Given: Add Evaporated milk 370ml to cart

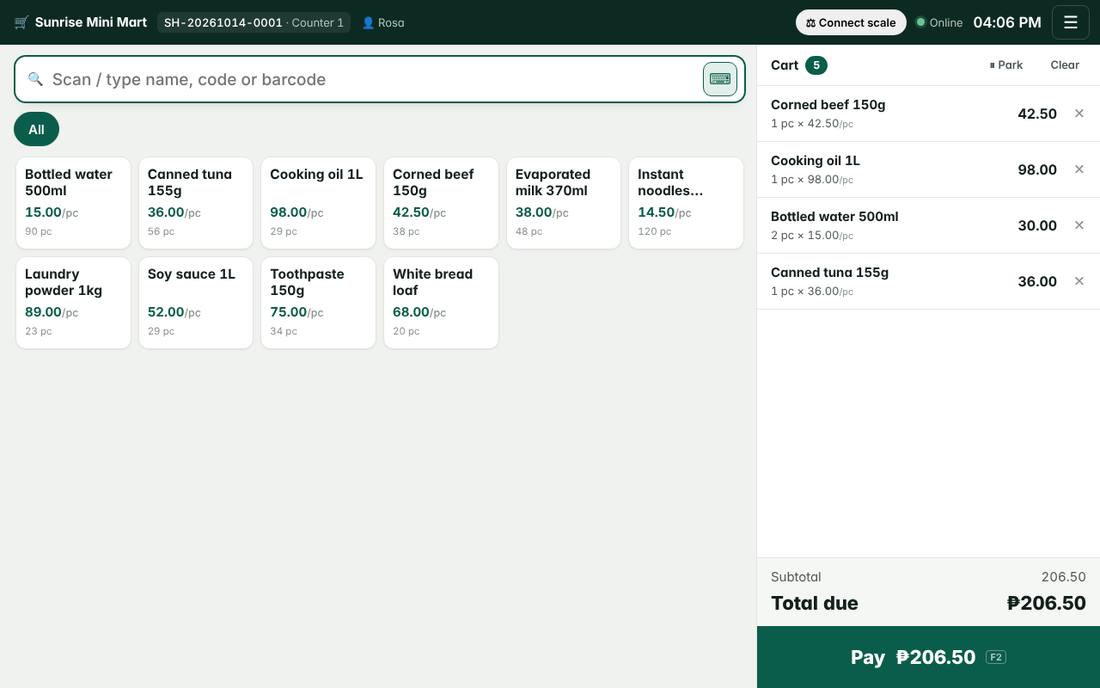Looking at the screenshot, I should [x=563, y=203].
